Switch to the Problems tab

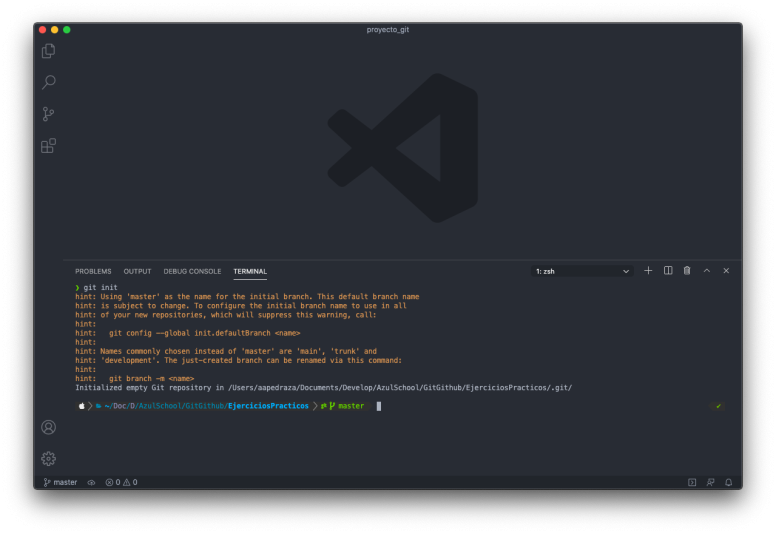coord(93,271)
